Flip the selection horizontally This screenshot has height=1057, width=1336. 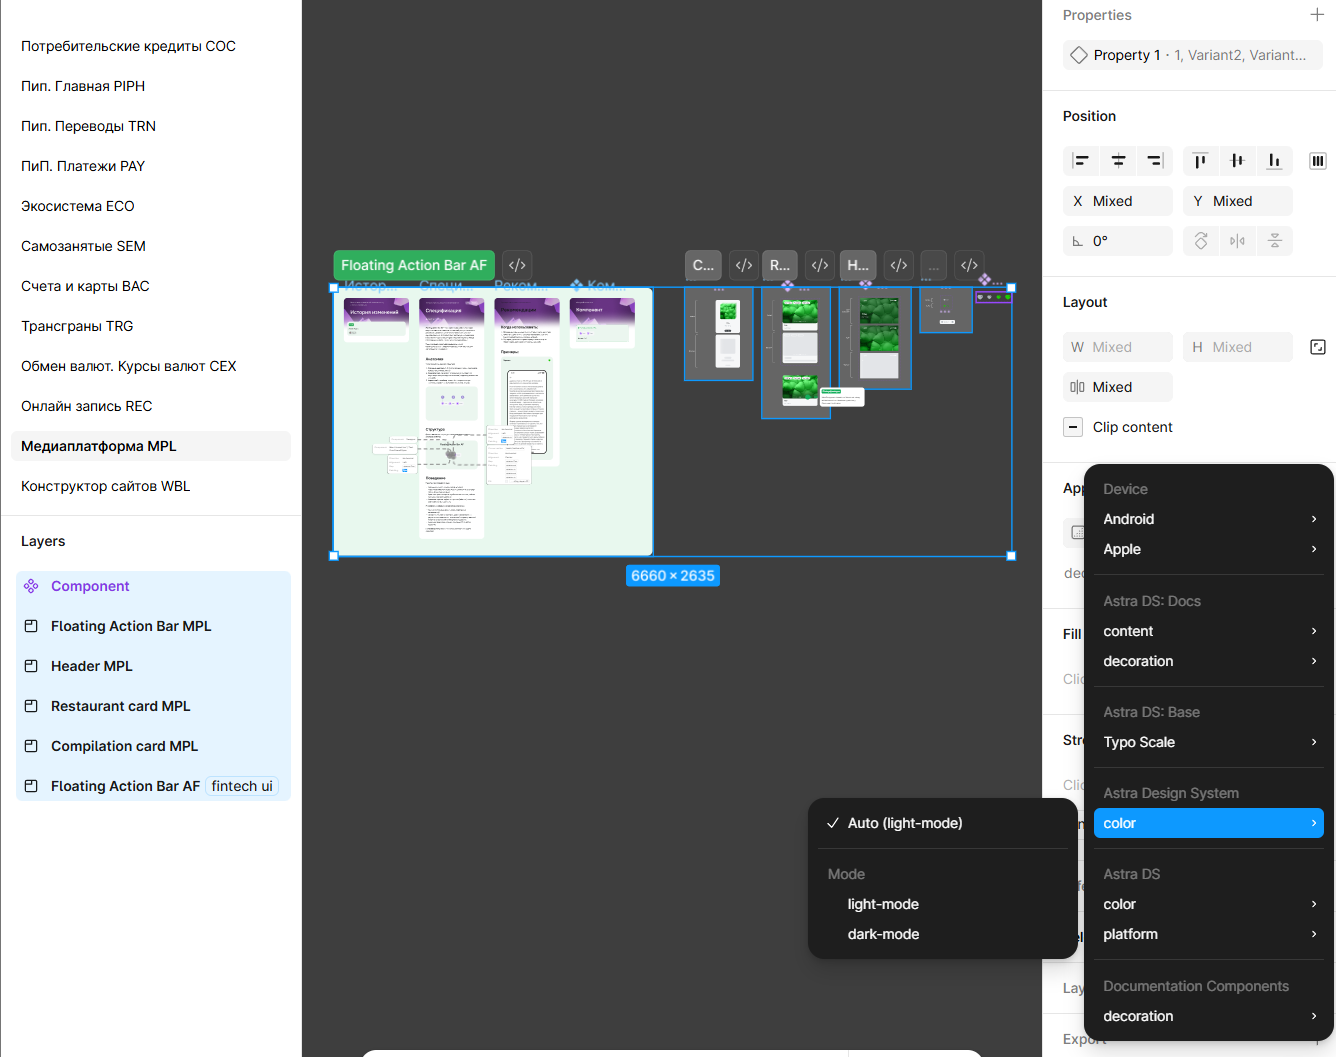[1238, 241]
